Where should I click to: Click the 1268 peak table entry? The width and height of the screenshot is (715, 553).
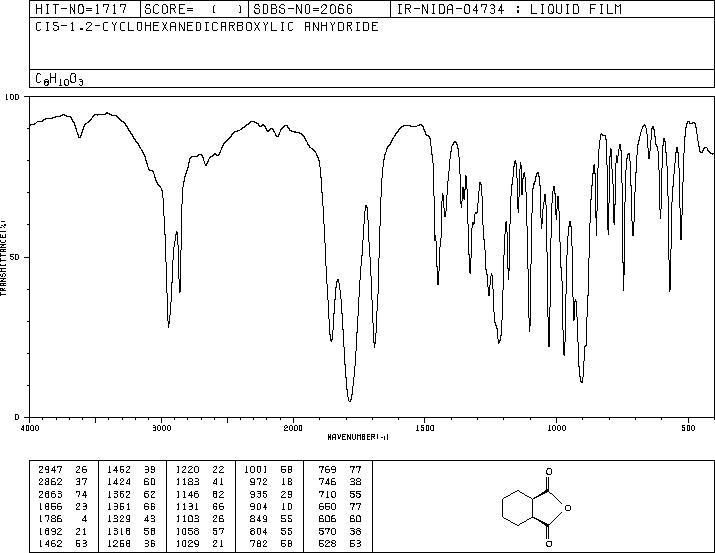pos(131,544)
